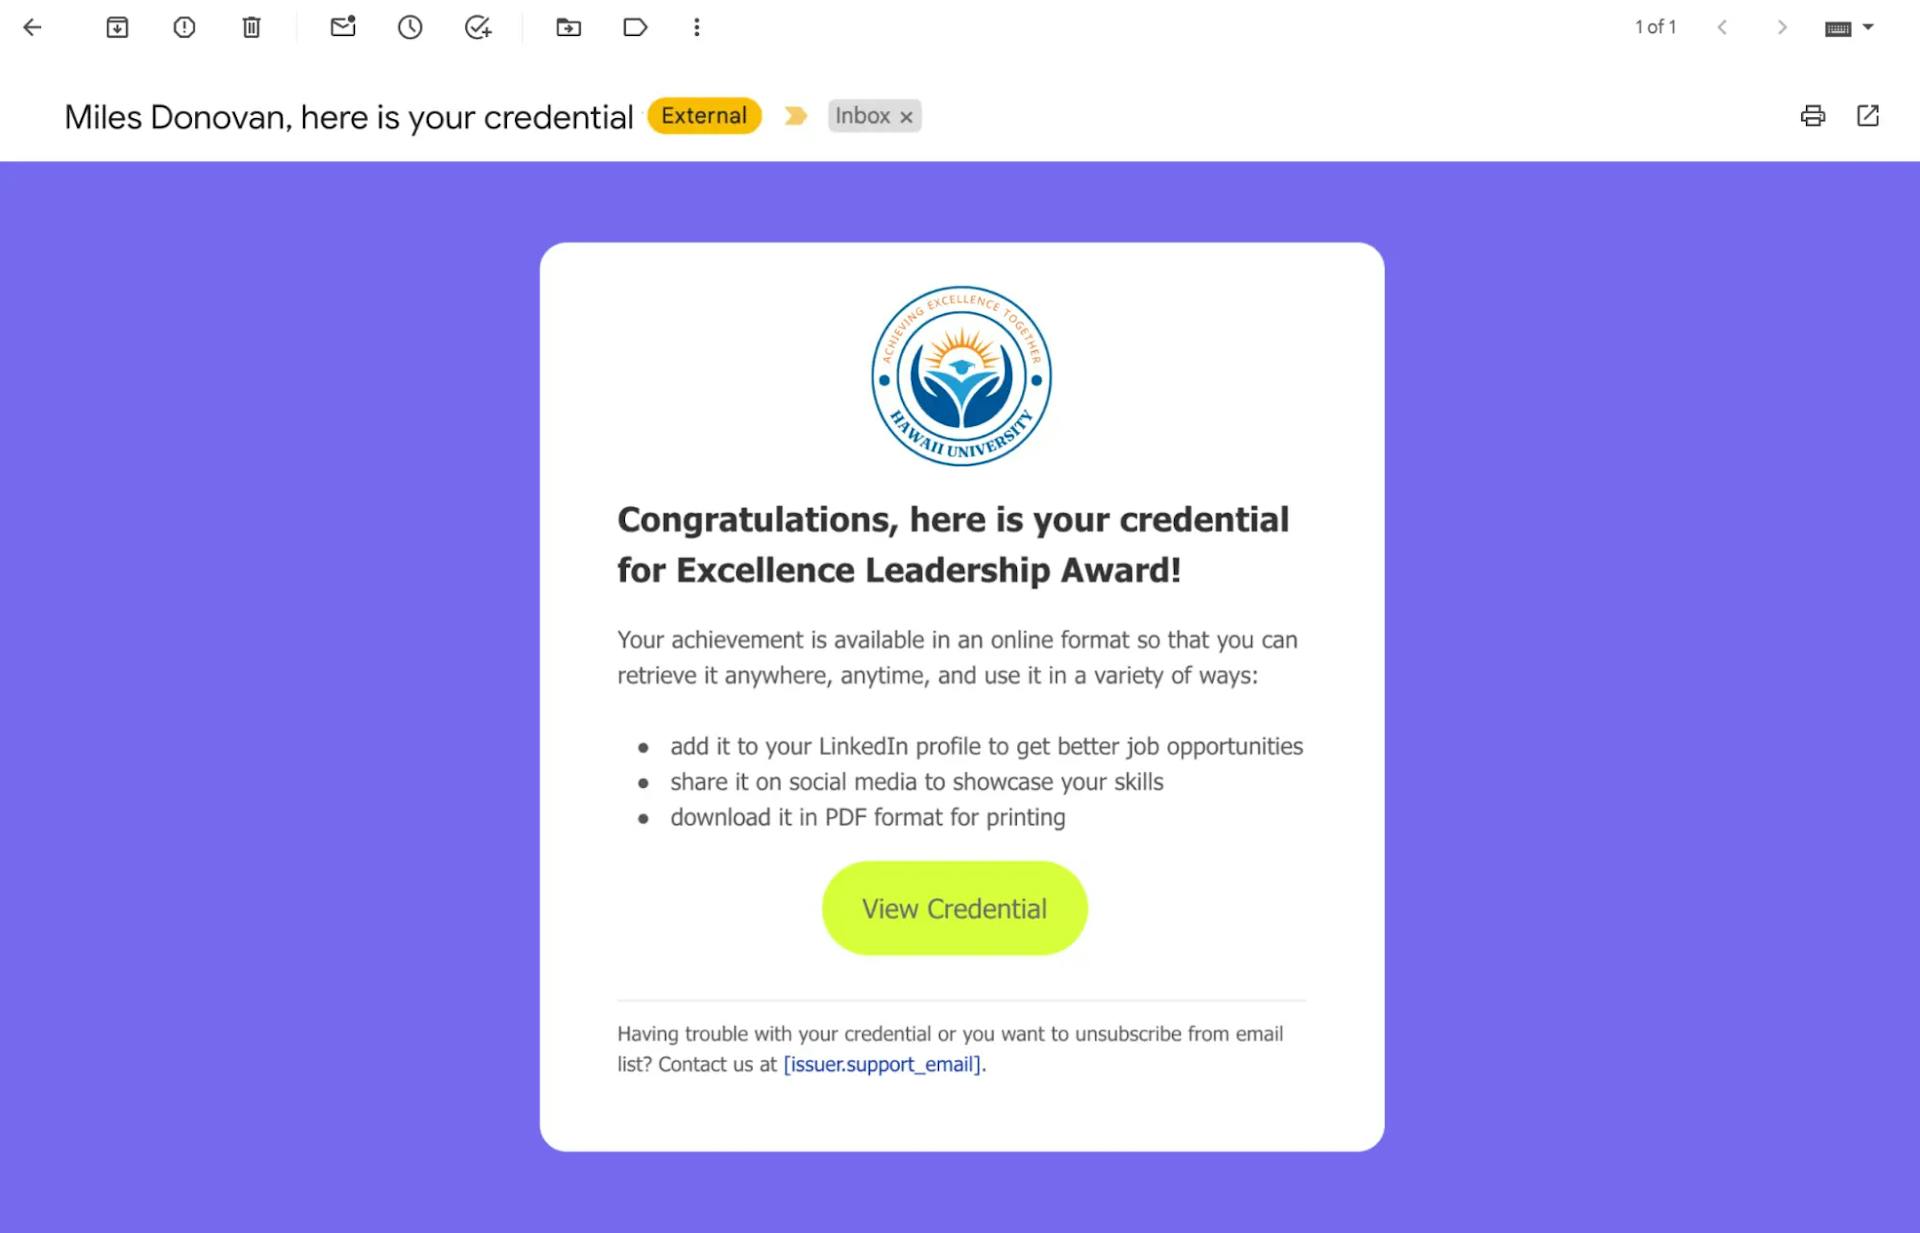Click the open in new window icon

pyautogui.click(x=1870, y=116)
